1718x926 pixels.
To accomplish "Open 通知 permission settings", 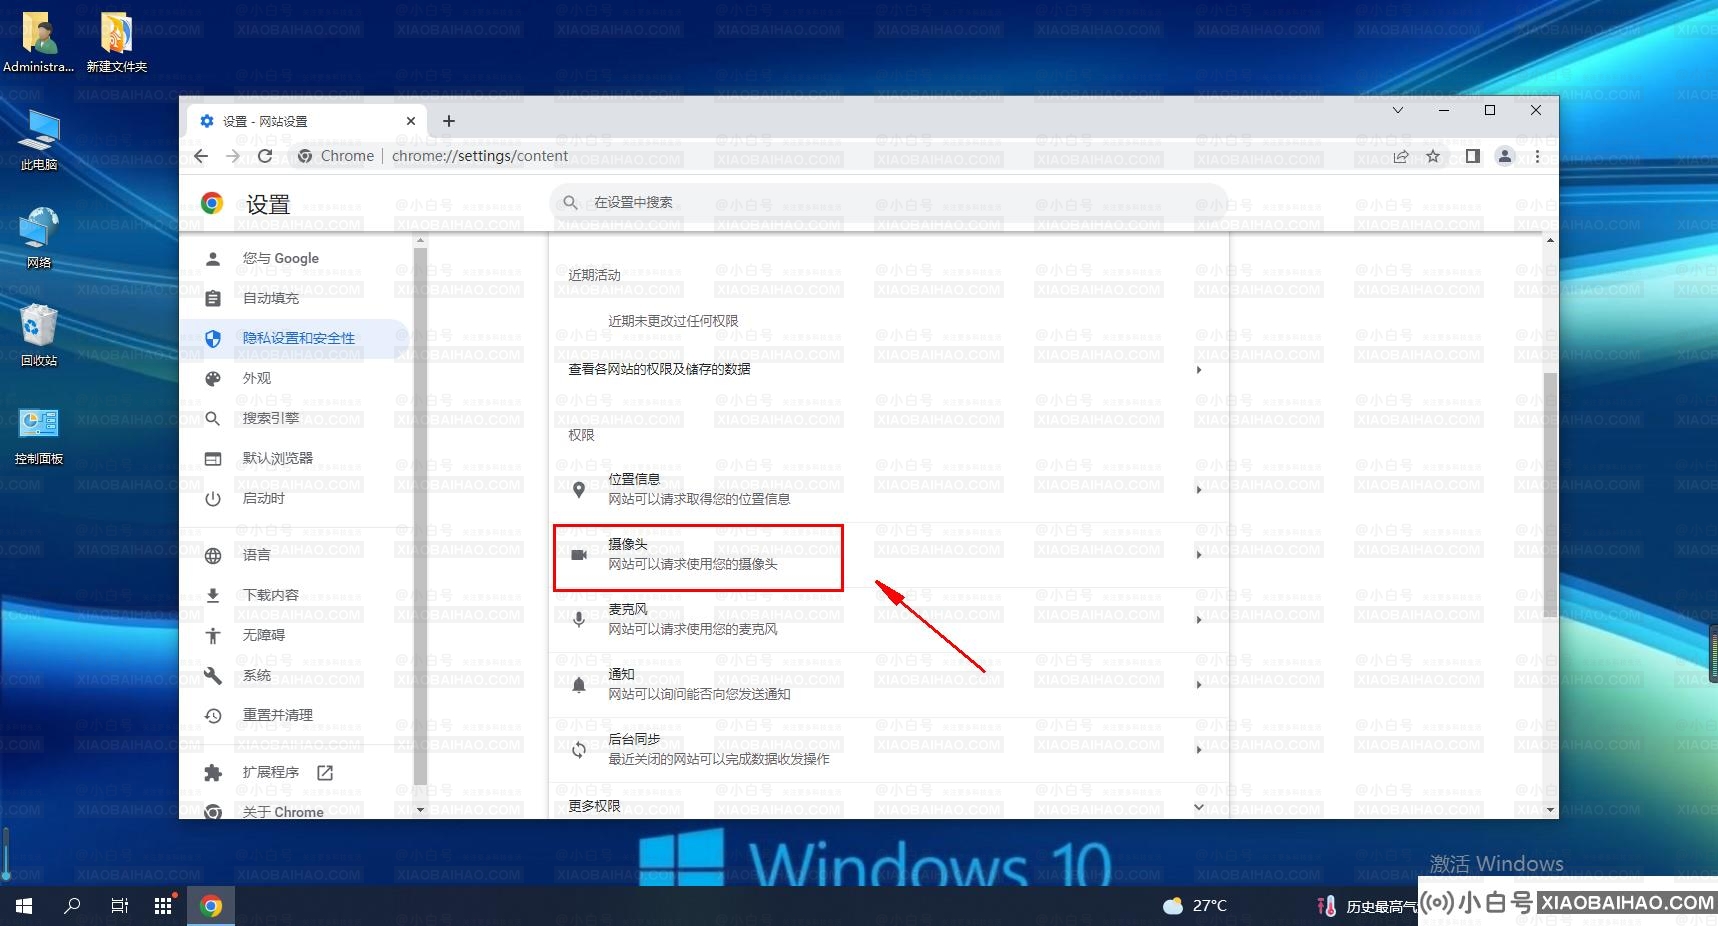I will (888, 684).
